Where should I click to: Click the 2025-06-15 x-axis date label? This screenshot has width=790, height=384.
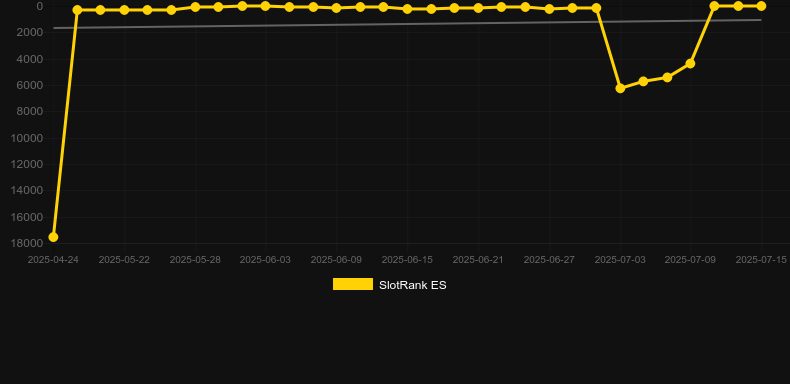pos(407,260)
